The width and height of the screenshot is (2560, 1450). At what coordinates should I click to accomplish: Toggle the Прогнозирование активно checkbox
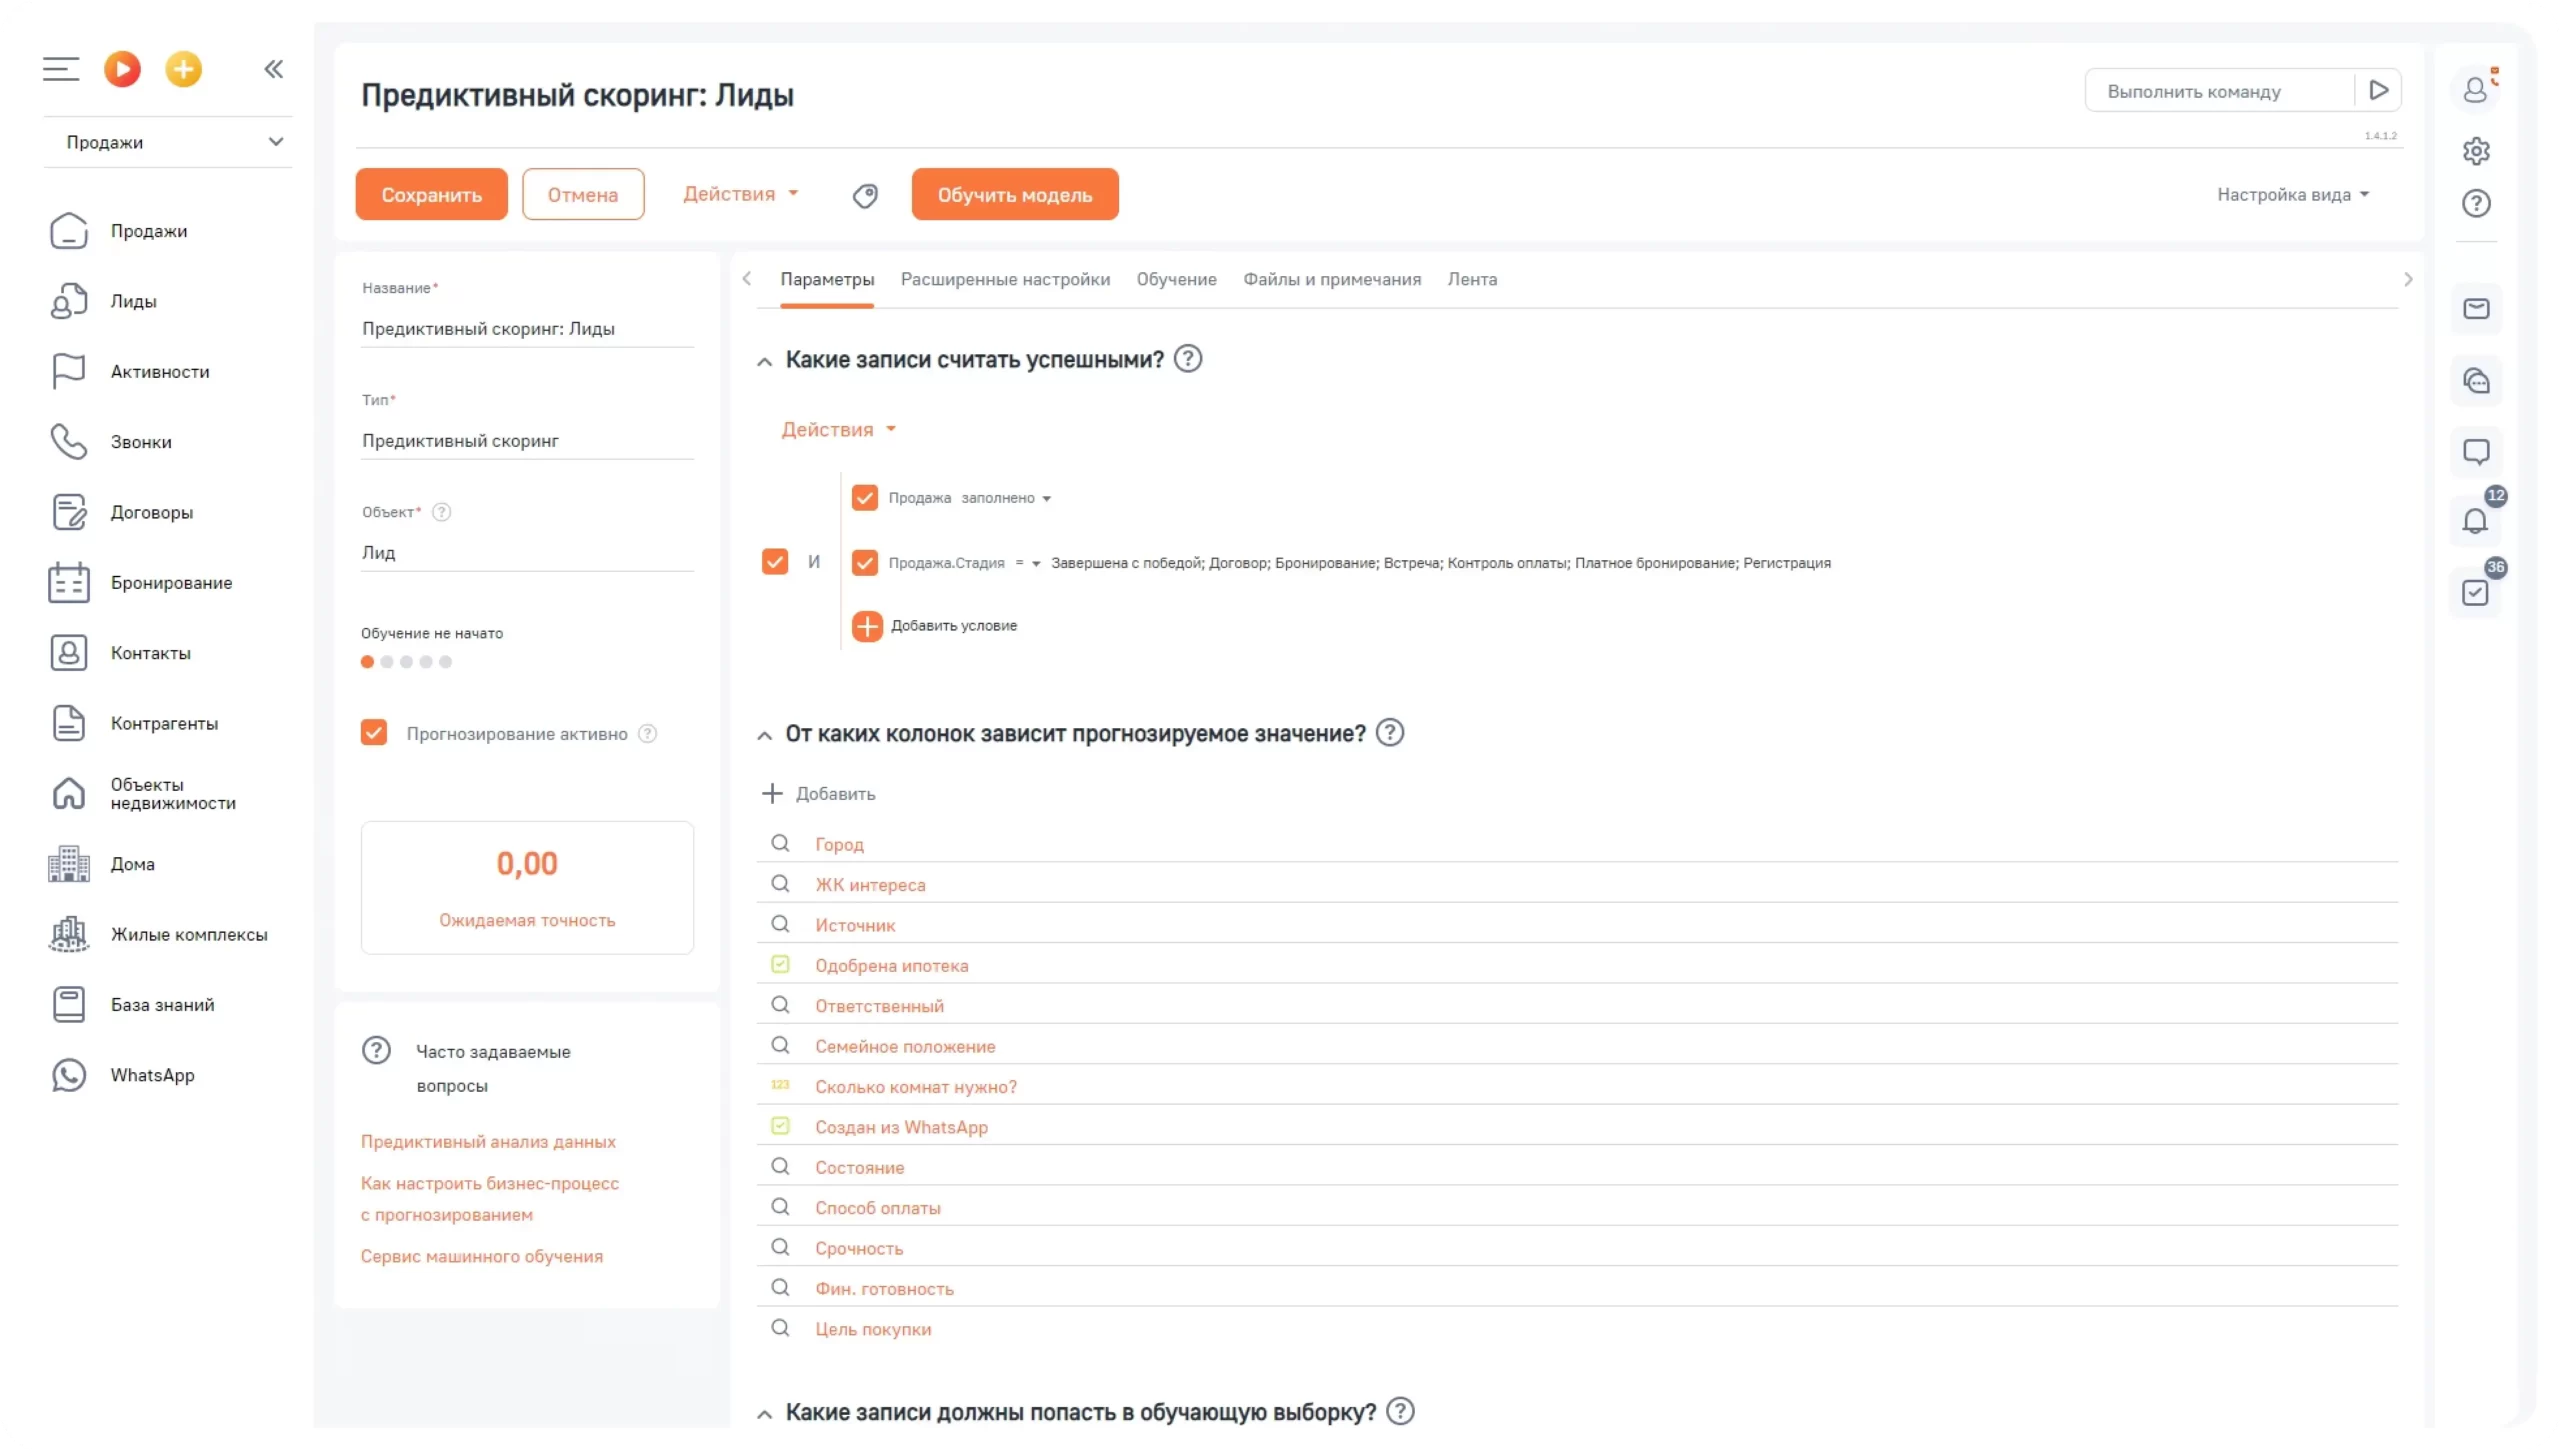coord(374,733)
